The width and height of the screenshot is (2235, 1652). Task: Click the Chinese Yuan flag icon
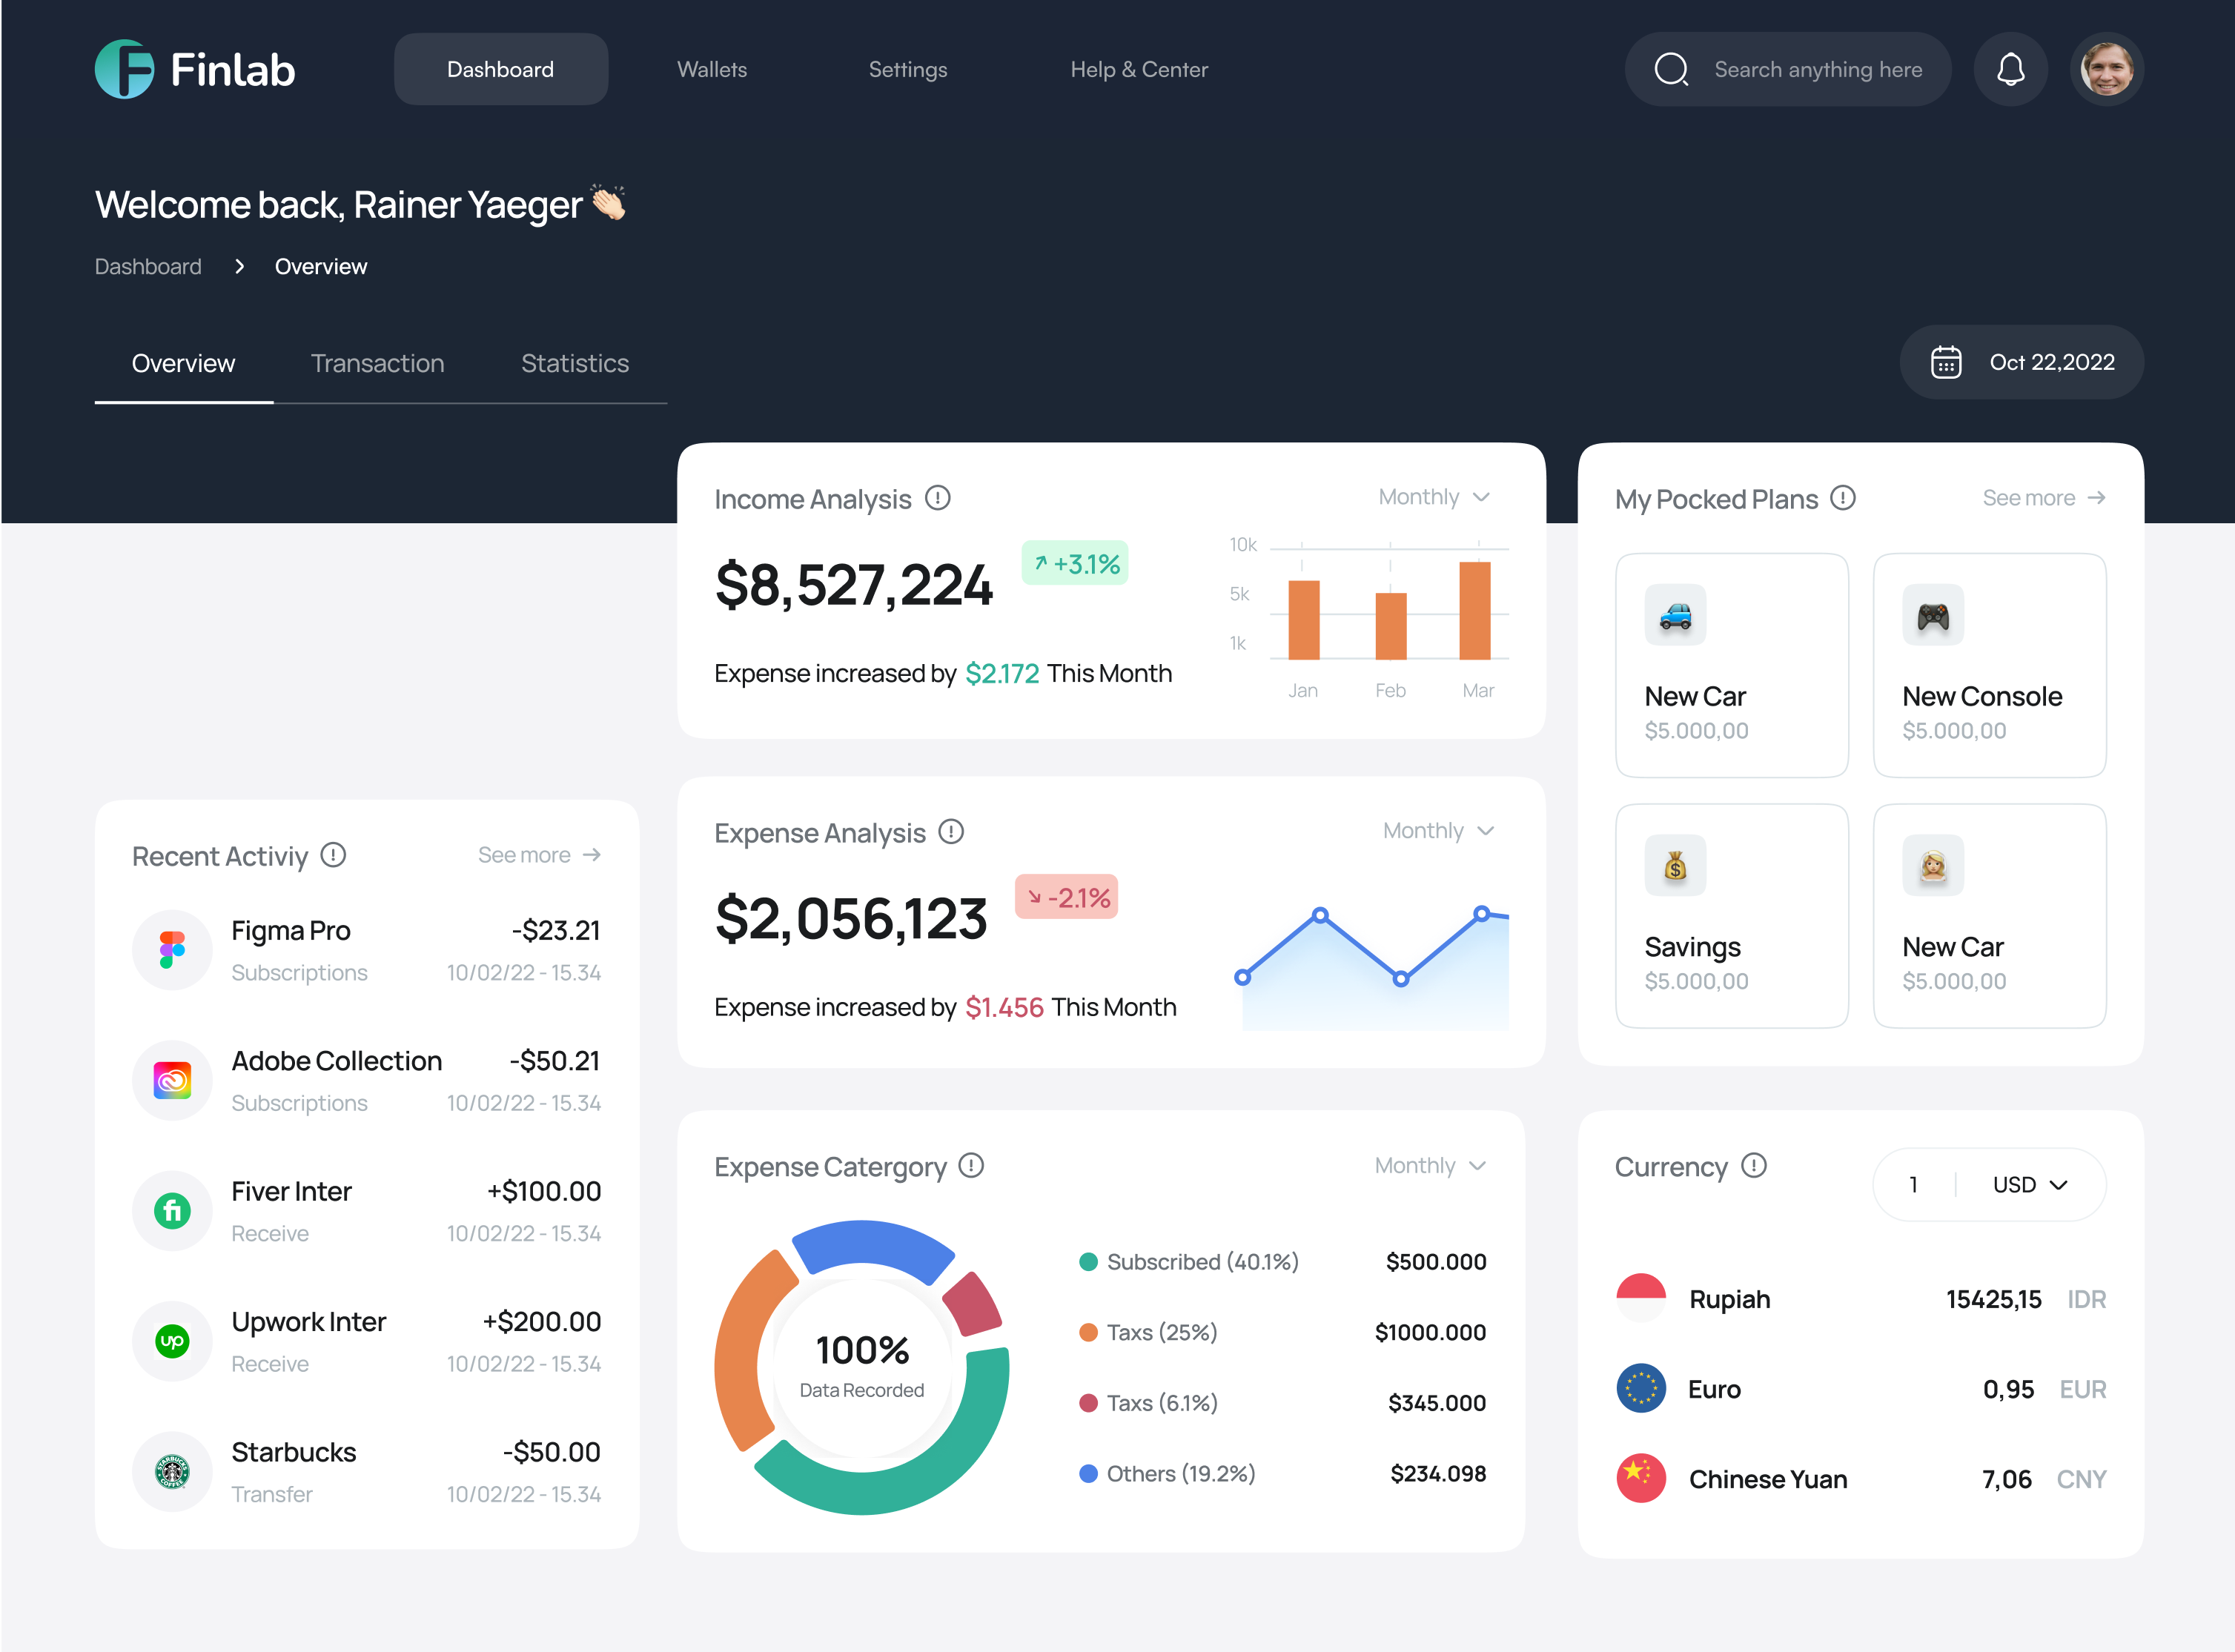(1641, 1479)
